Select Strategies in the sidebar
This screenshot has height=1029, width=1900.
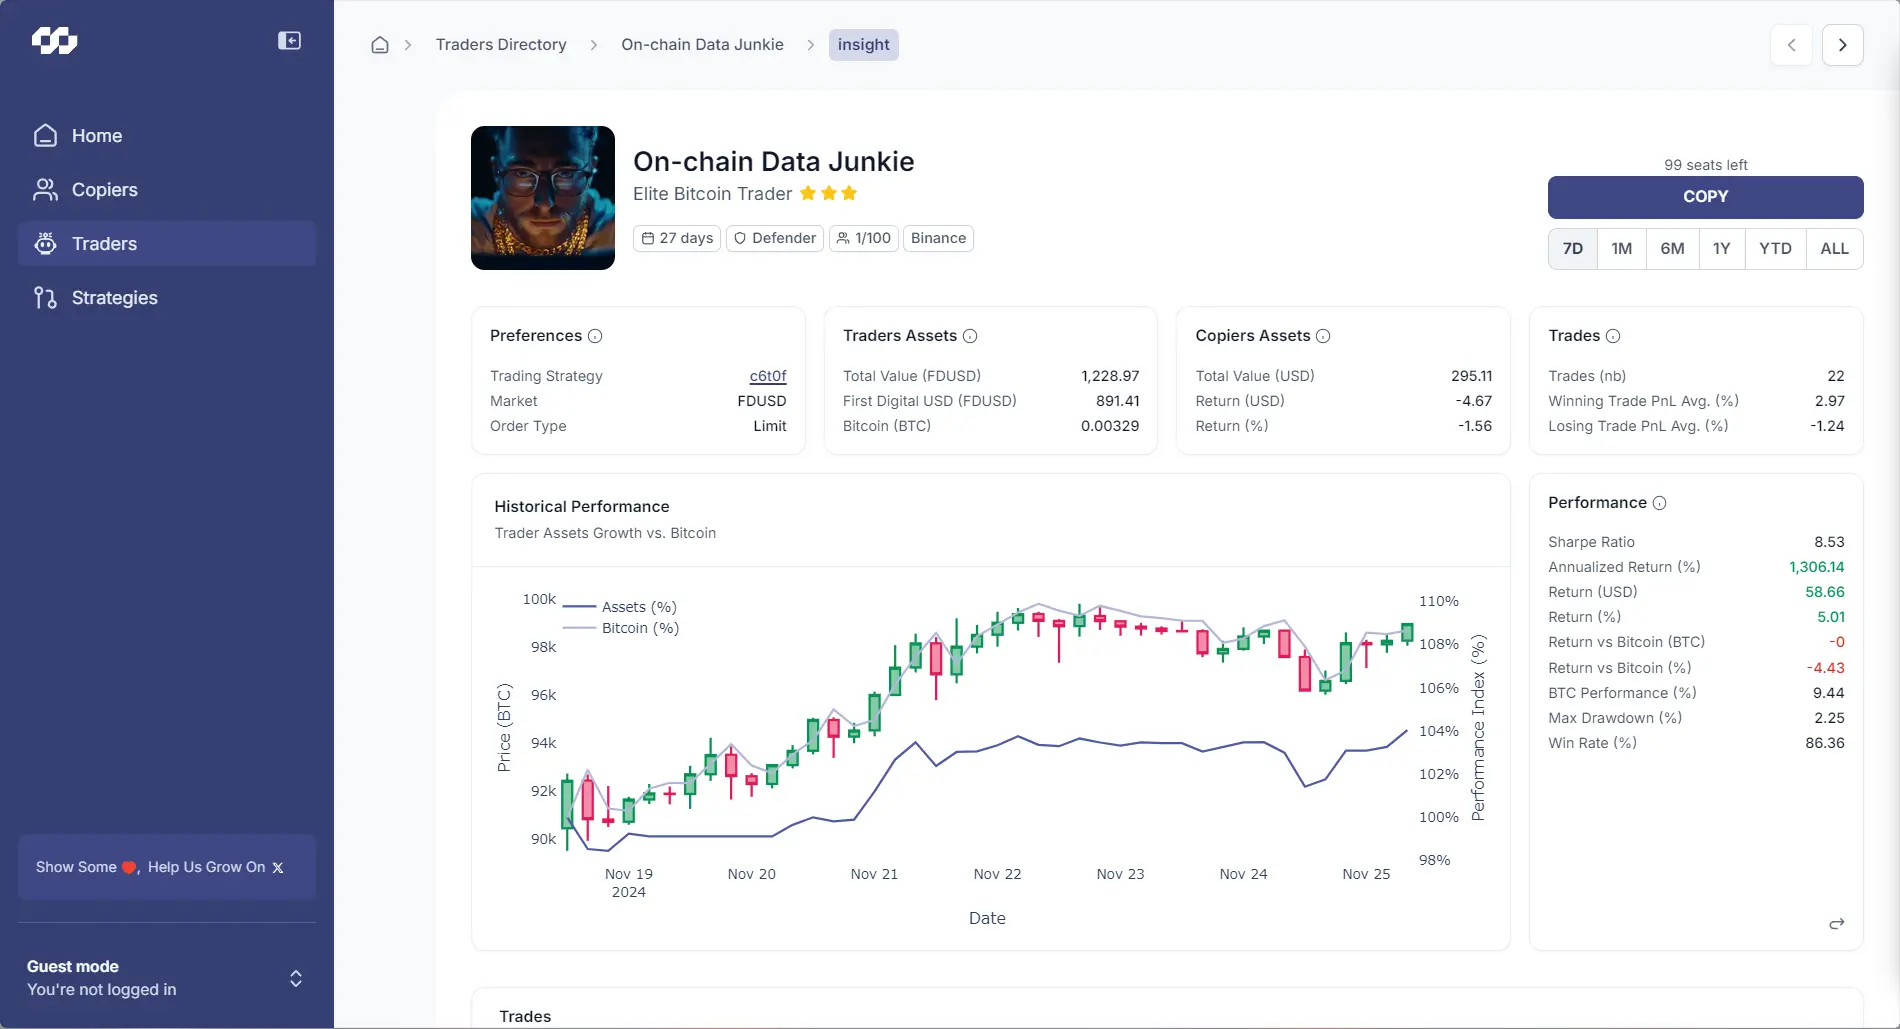pyautogui.click(x=113, y=297)
